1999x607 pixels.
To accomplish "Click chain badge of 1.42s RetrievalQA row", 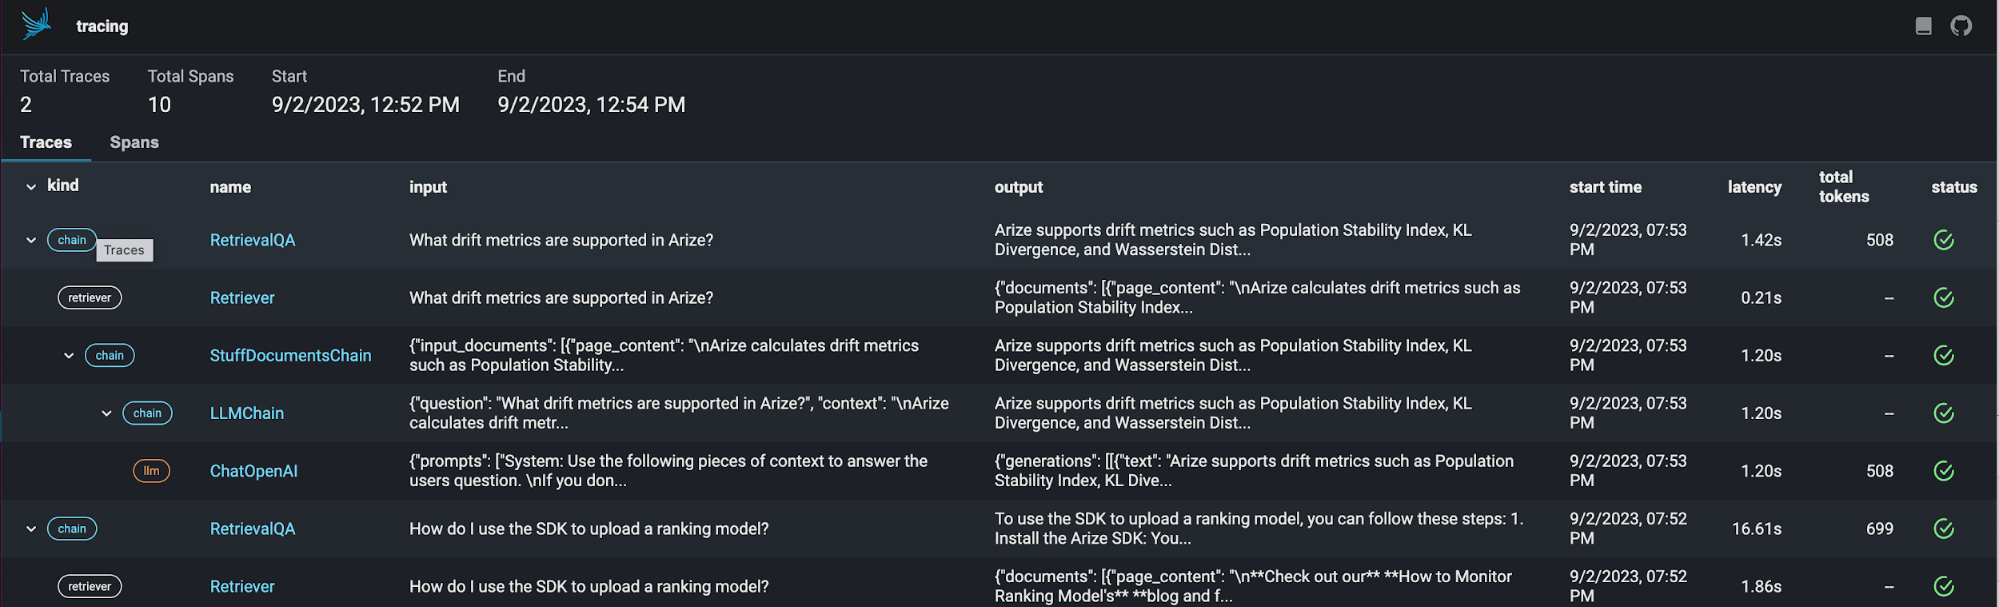I will click(72, 240).
